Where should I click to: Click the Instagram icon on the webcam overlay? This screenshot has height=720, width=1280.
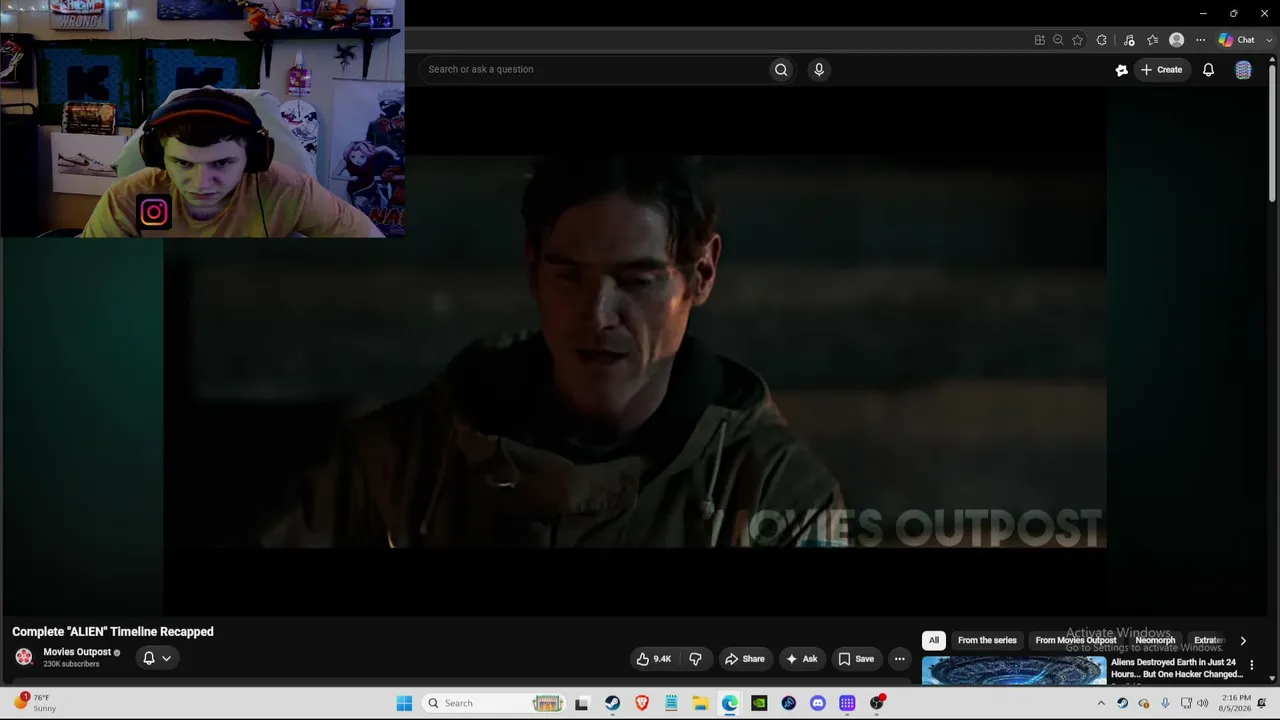[154, 212]
